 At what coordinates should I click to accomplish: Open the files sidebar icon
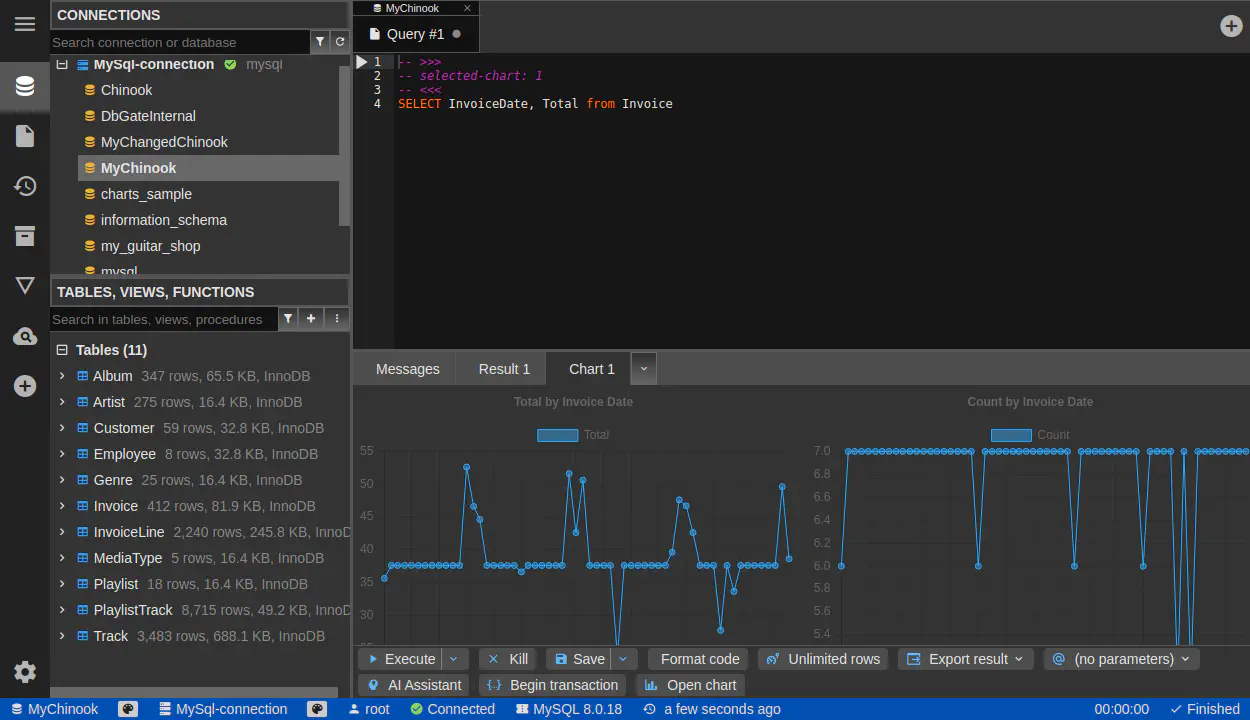(x=25, y=136)
